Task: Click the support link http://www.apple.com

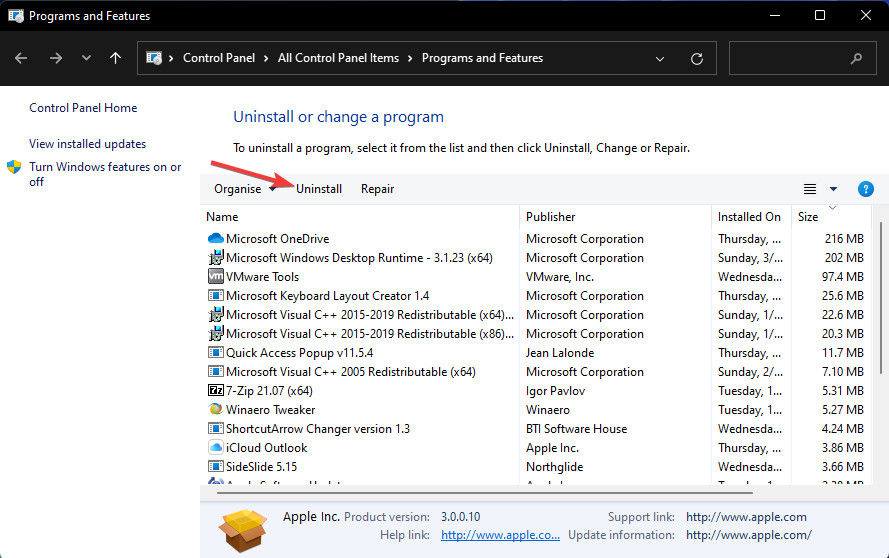Action: click(746, 517)
